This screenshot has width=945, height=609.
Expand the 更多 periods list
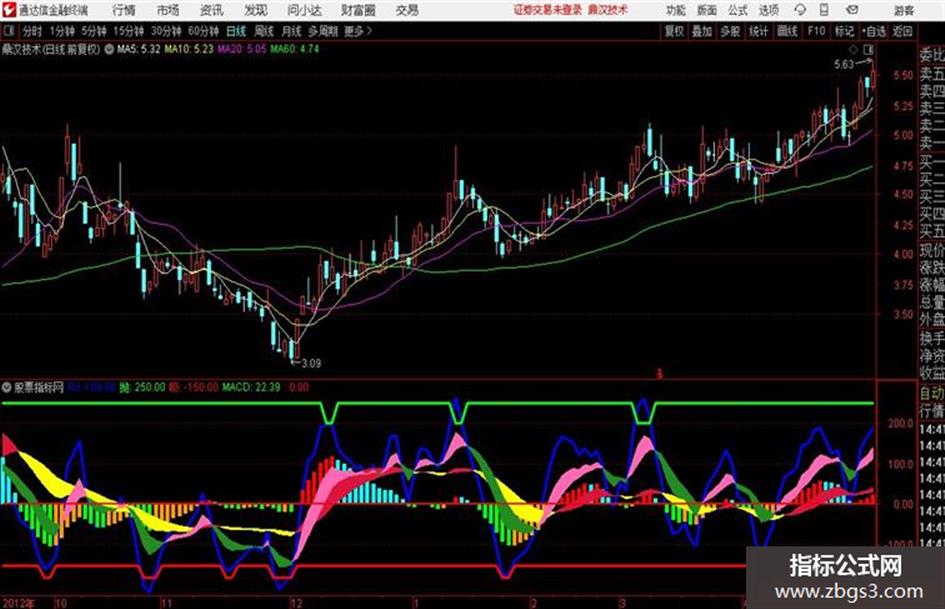point(358,31)
